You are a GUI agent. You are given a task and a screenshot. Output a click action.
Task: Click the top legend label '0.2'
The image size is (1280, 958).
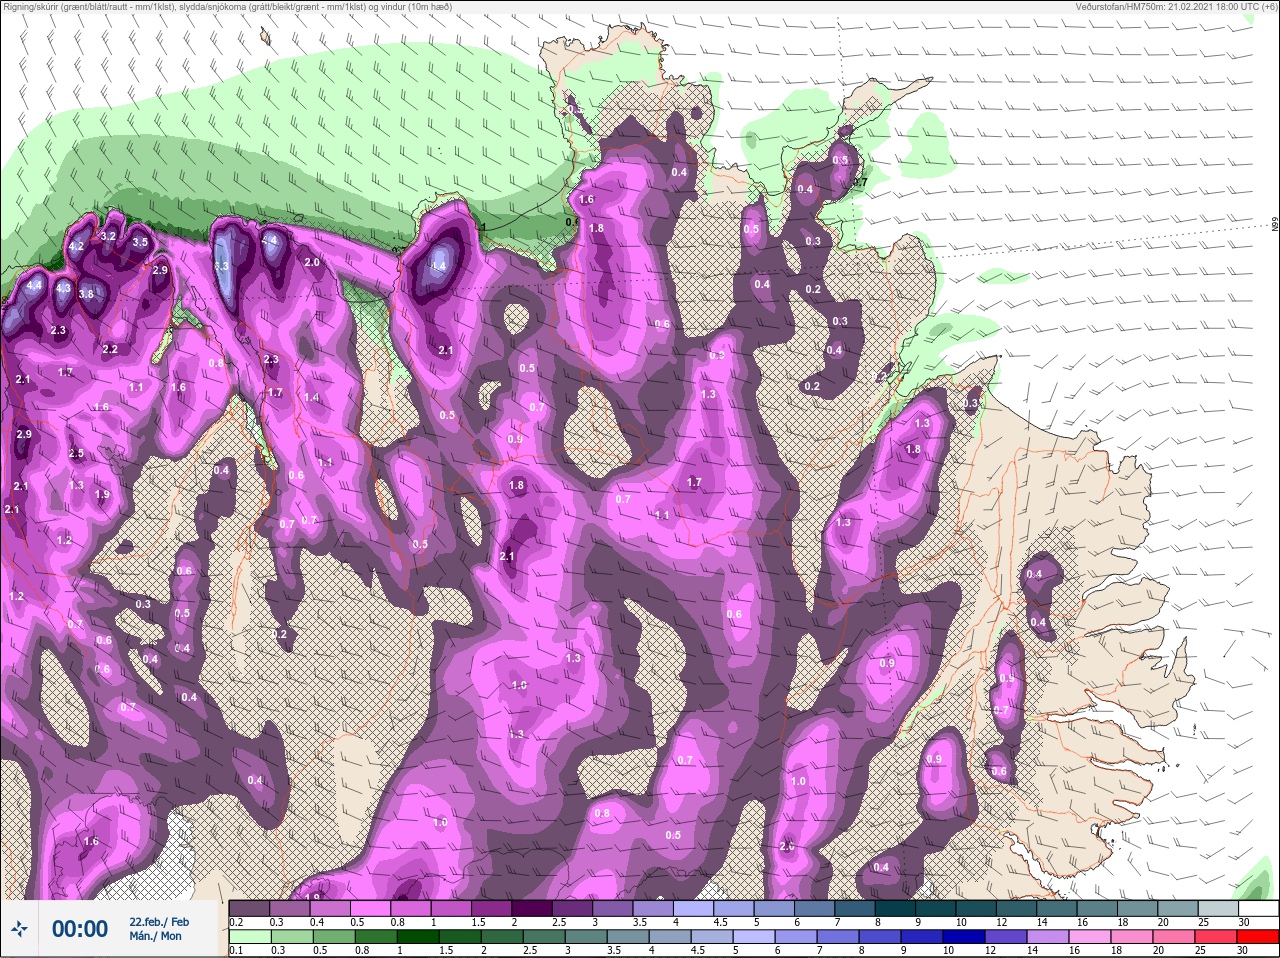click(x=236, y=922)
